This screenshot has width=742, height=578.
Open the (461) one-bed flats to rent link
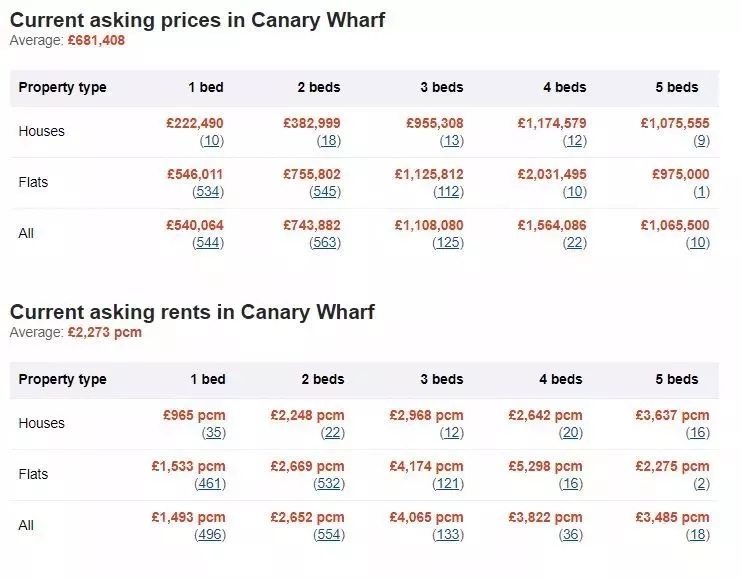click(210, 484)
